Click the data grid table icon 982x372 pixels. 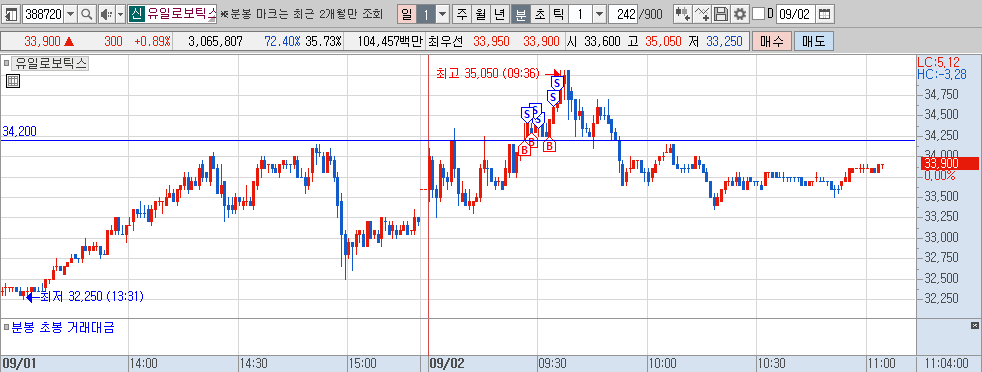point(13,80)
